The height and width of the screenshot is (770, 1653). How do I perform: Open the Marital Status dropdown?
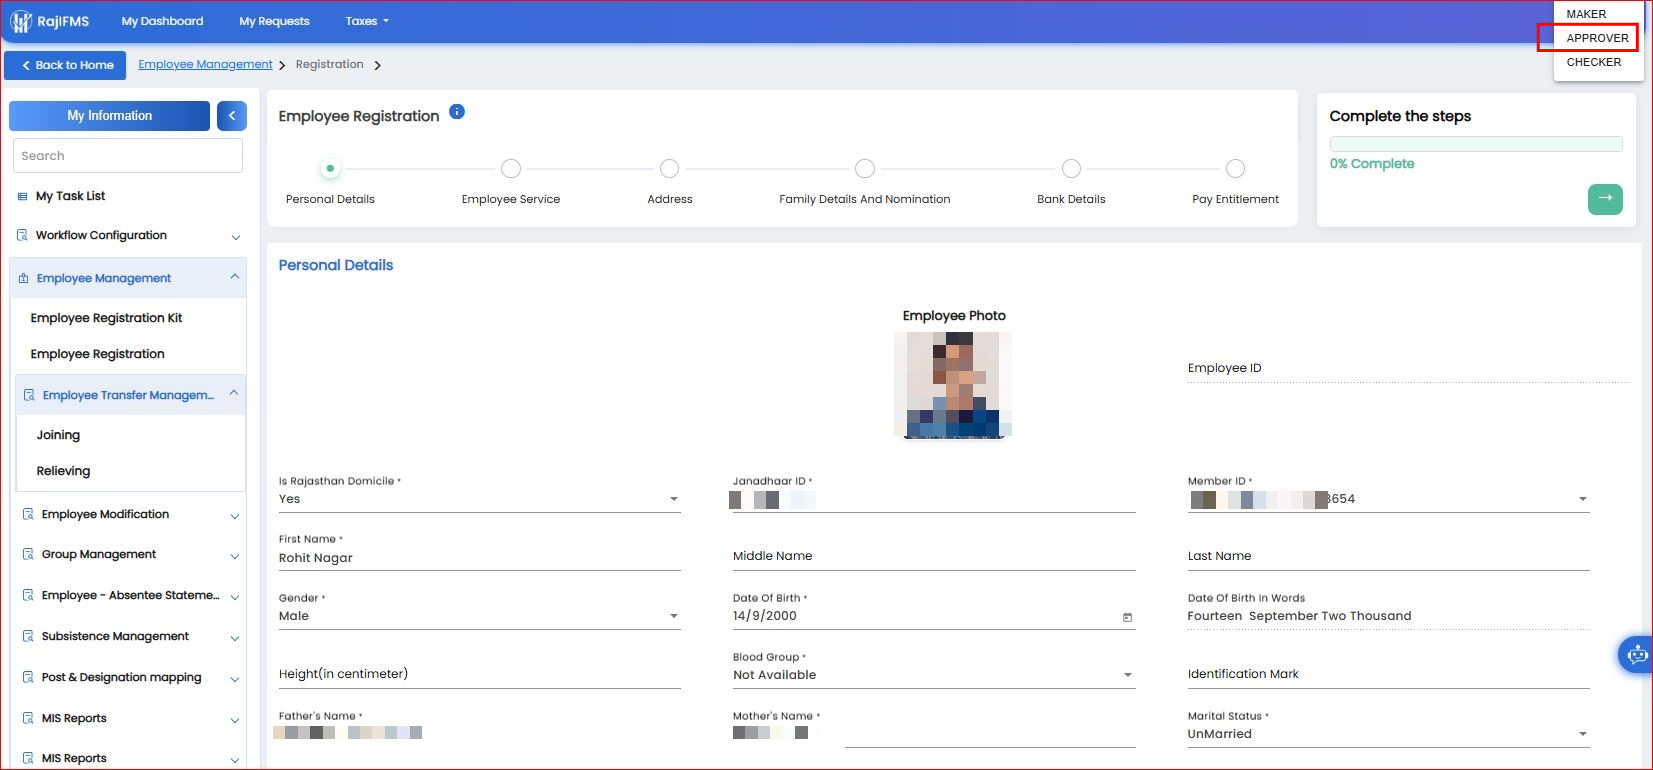pyautogui.click(x=1388, y=734)
